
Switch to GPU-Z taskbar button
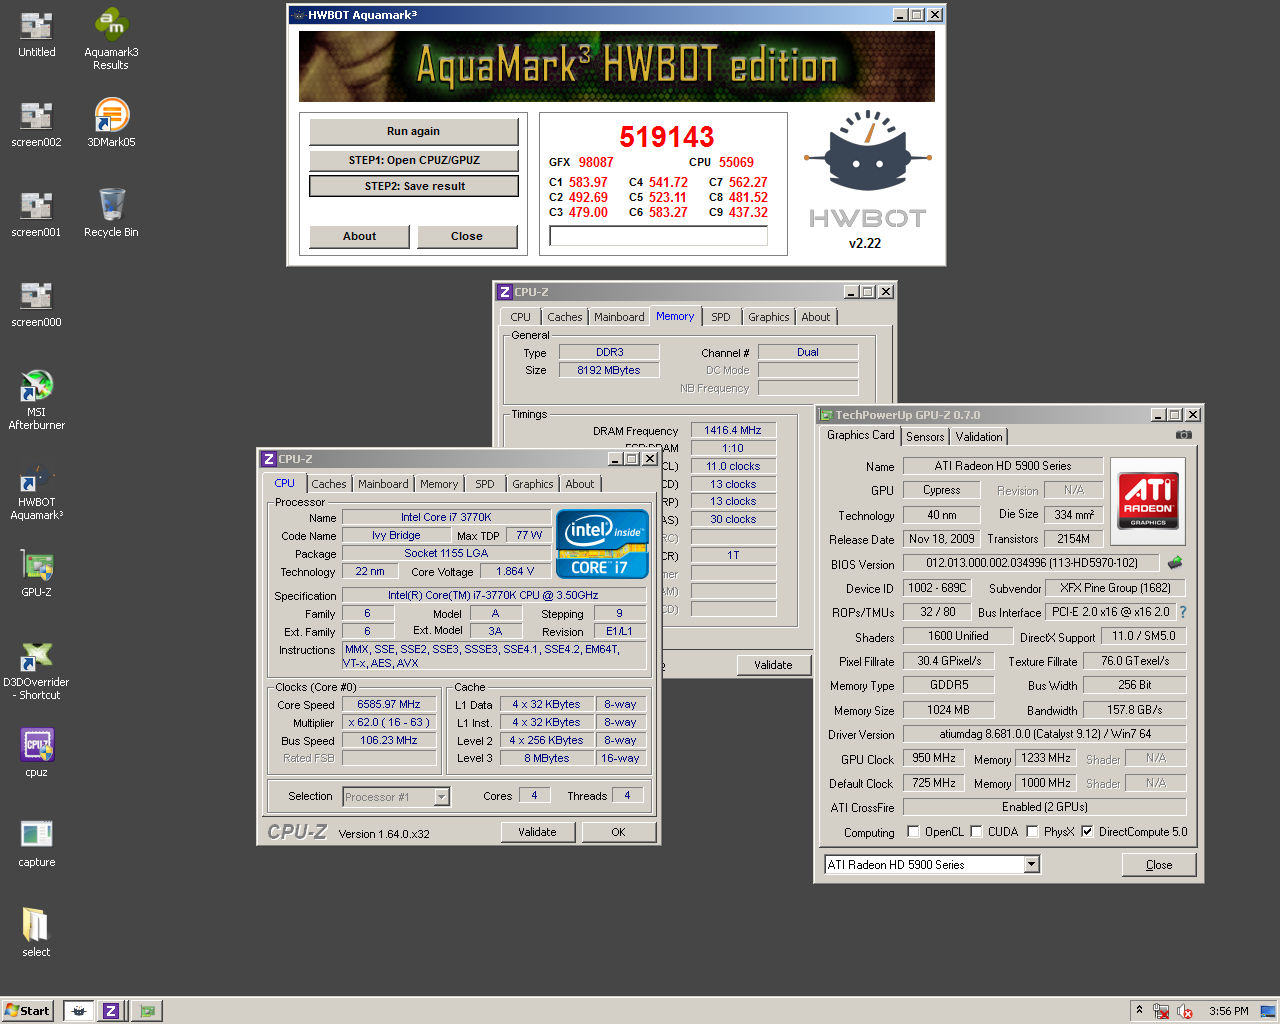[x=147, y=1011]
